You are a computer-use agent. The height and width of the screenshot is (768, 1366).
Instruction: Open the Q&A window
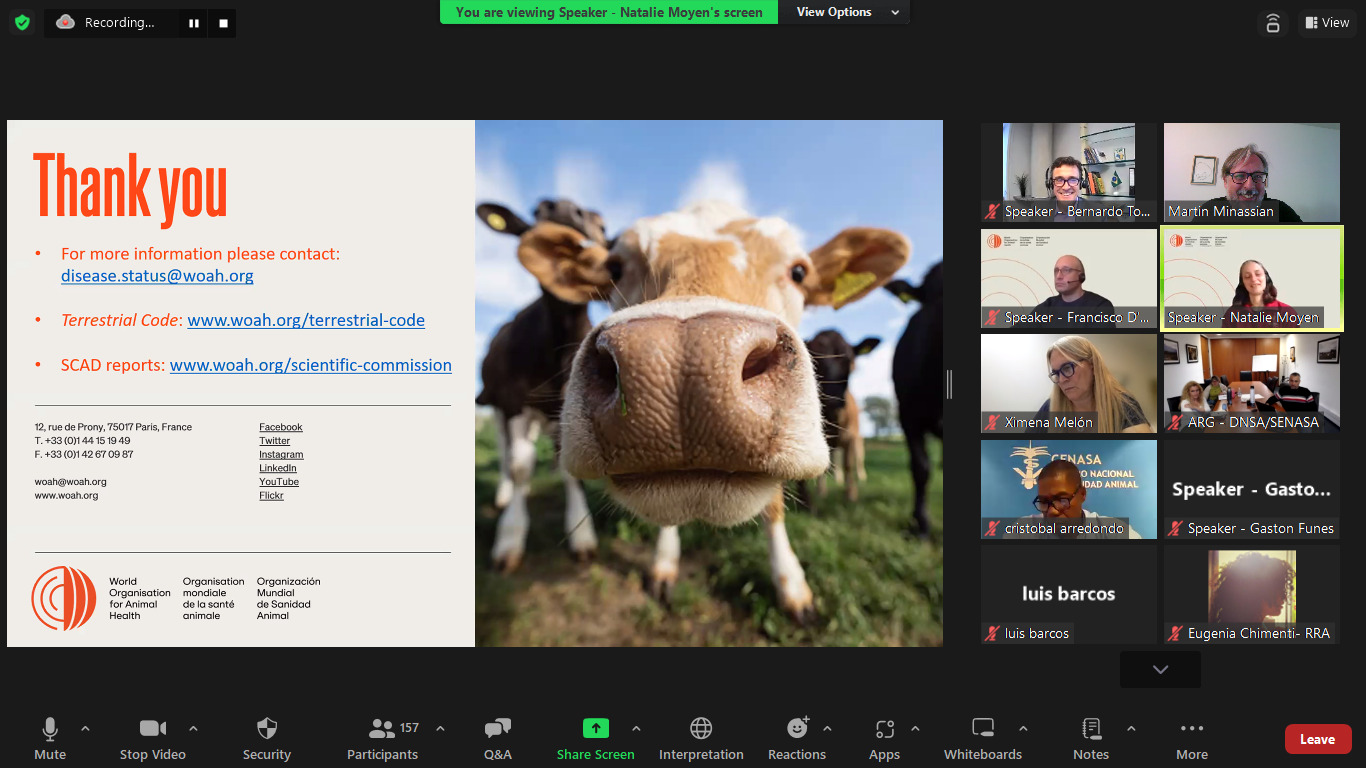497,739
